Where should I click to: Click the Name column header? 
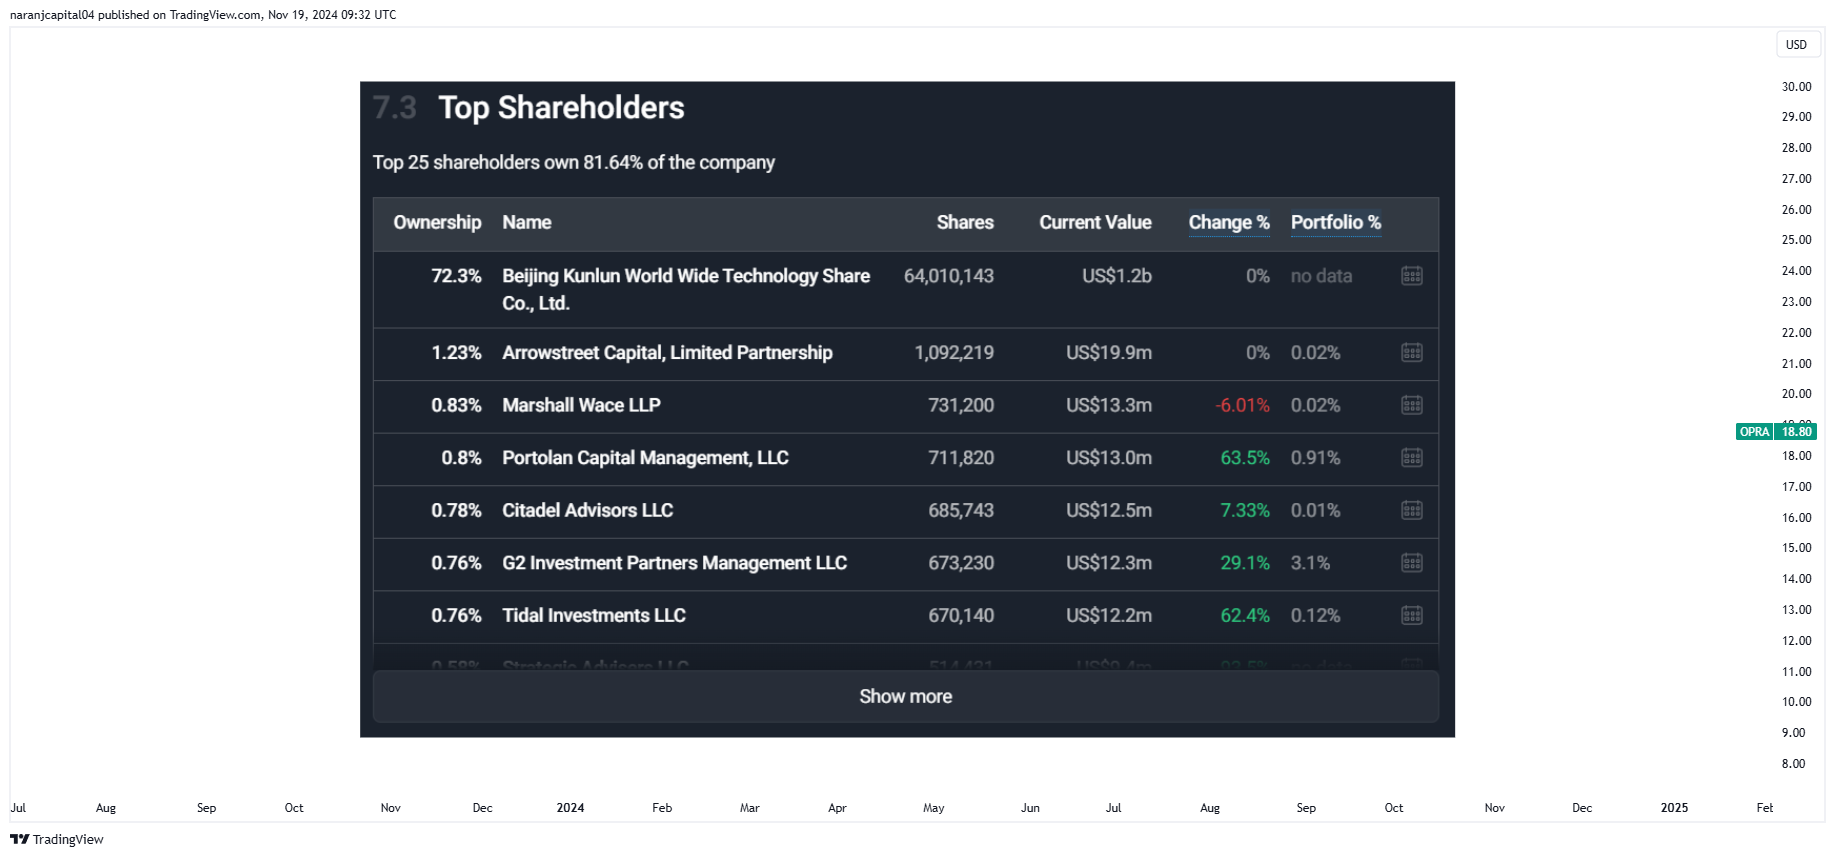[x=527, y=222]
